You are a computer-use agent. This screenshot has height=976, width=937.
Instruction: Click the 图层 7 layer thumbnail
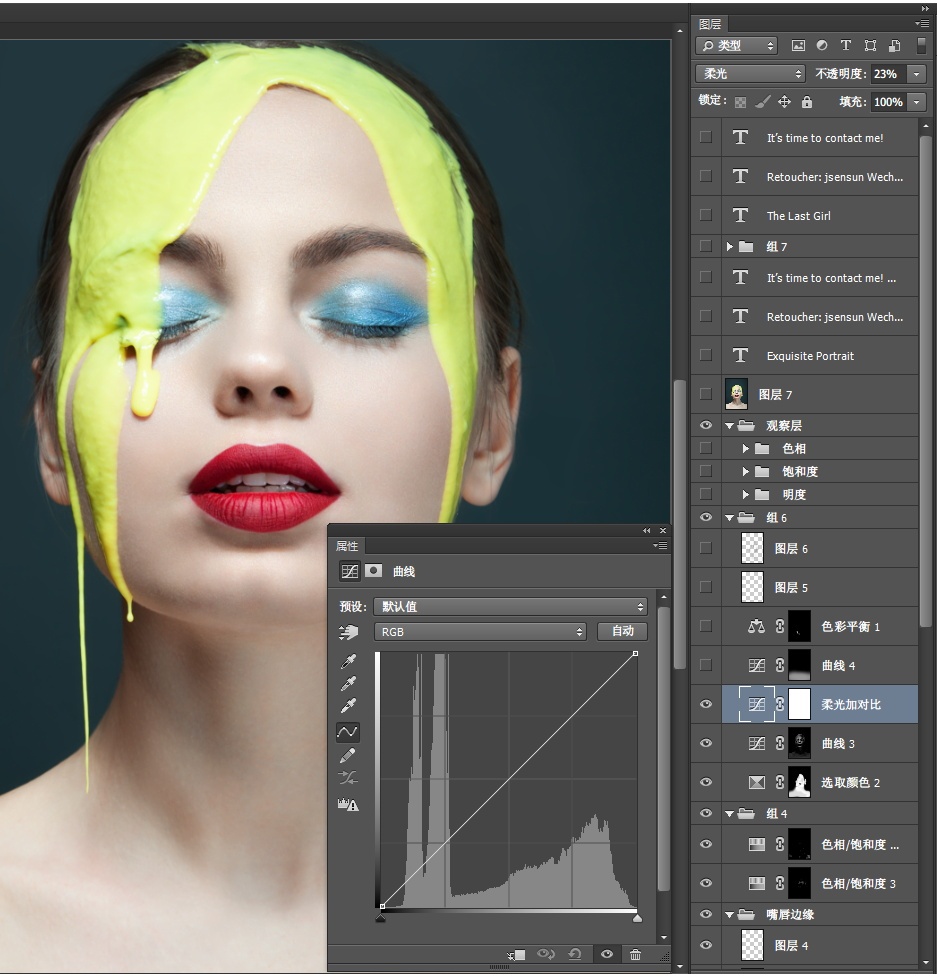[x=737, y=394]
